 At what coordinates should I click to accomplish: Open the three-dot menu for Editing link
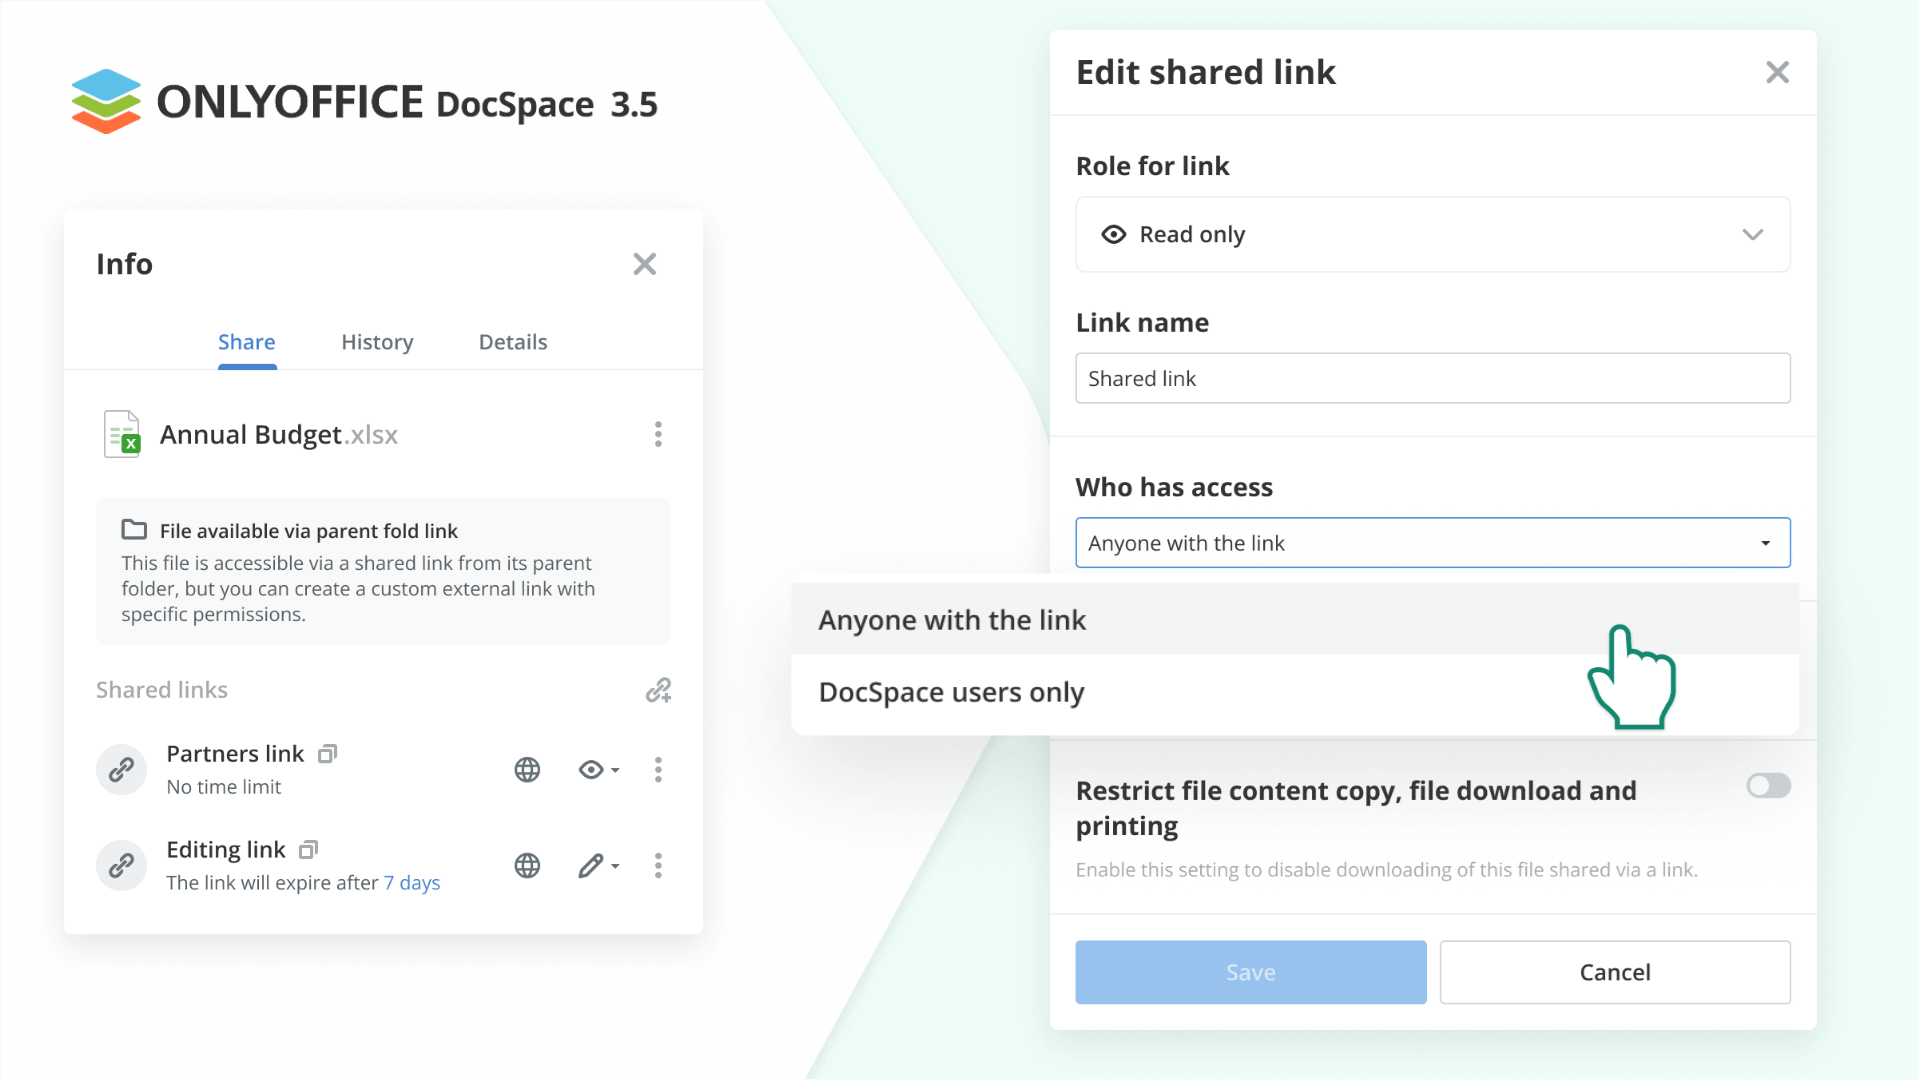point(658,866)
